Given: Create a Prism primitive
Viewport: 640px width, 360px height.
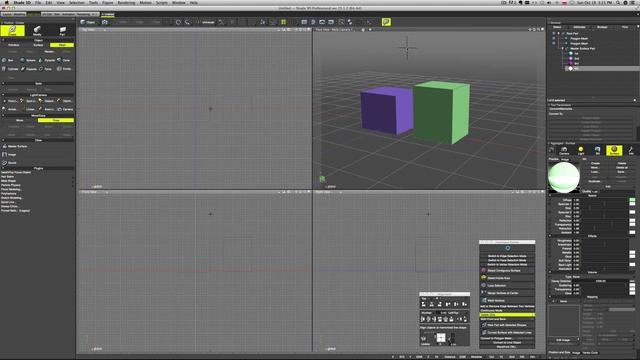Looking at the screenshot, I should tap(65, 69).
